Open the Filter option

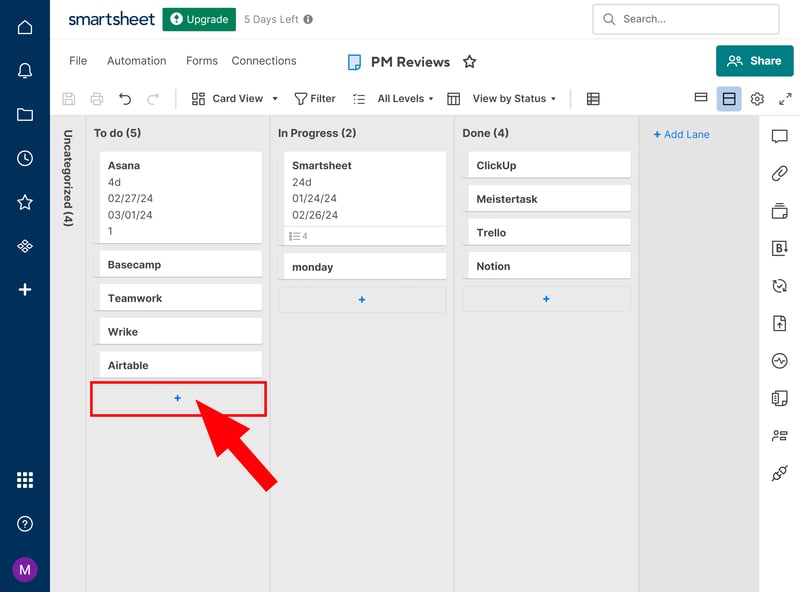tap(315, 98)
